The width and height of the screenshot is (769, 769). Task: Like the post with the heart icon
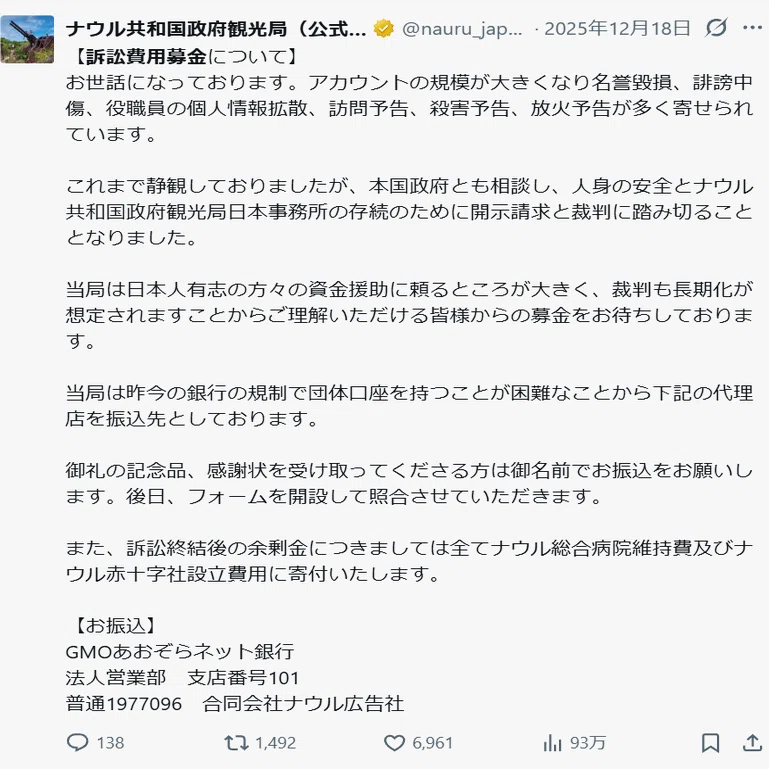click(x=394, y=743)
